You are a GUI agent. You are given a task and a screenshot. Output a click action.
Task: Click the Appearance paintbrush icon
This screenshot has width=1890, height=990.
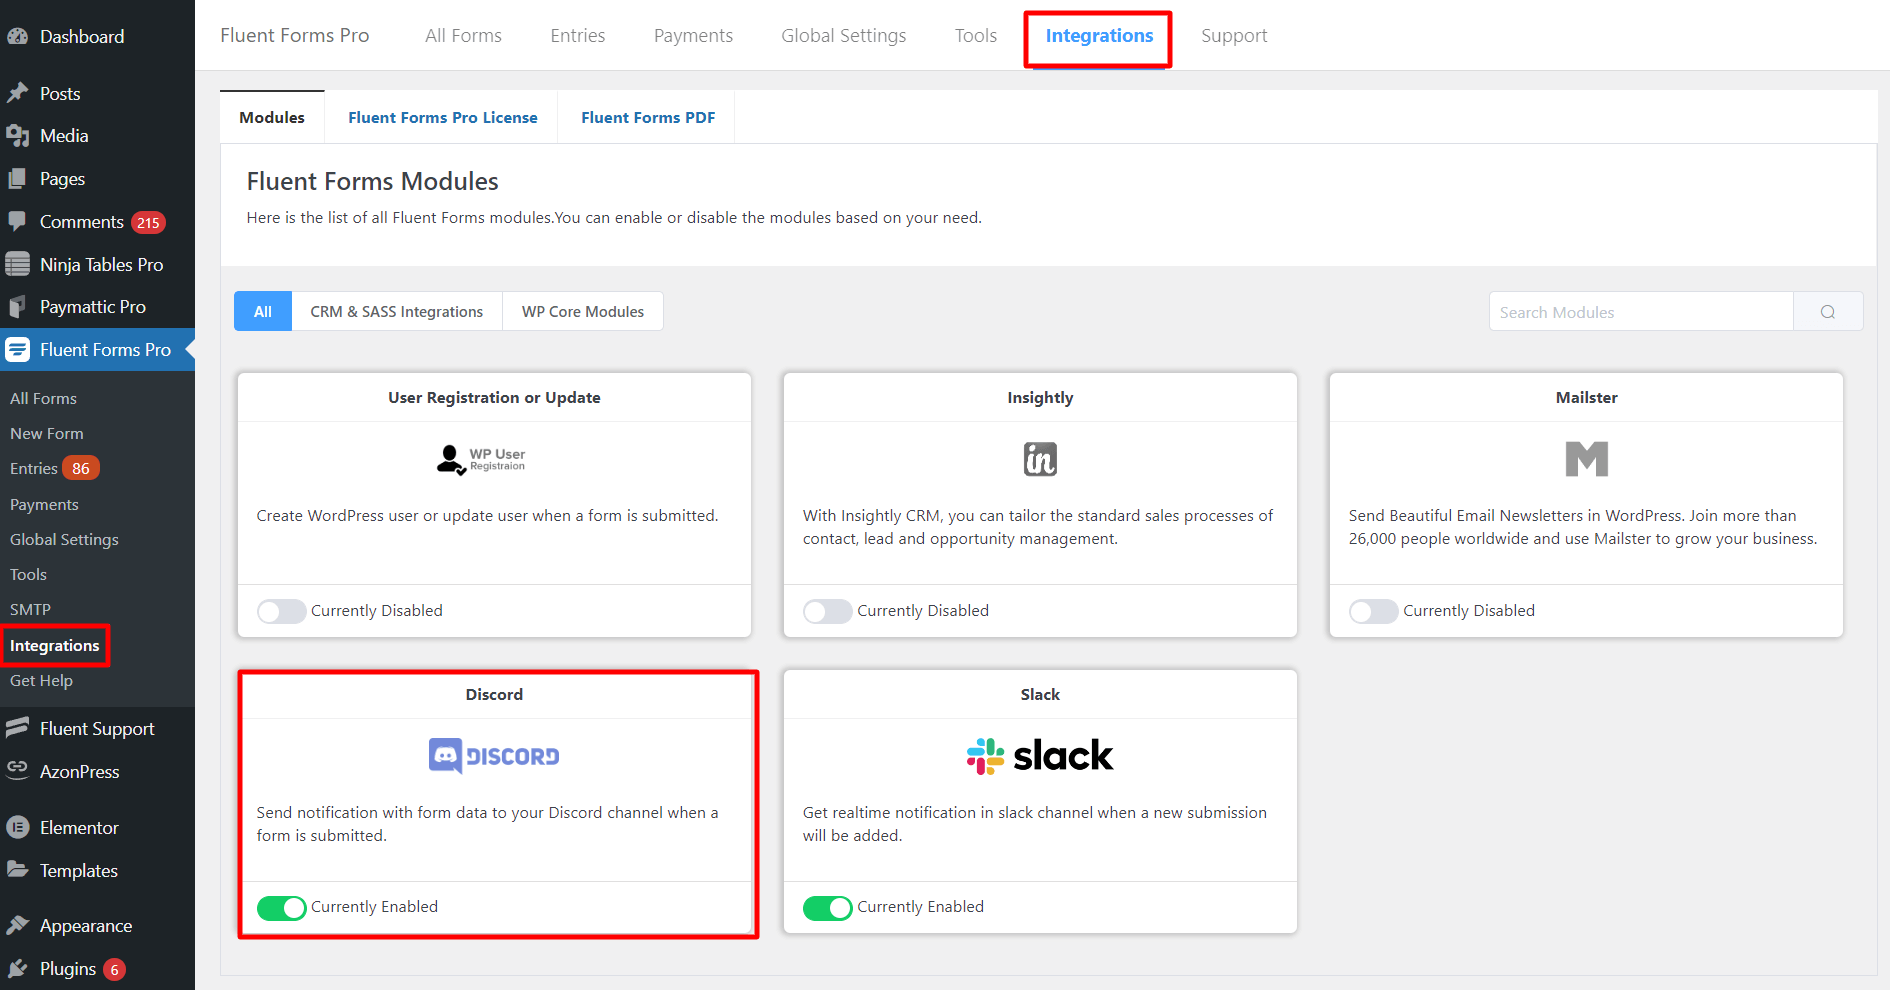pyautogui.click(x=17, y=925)
